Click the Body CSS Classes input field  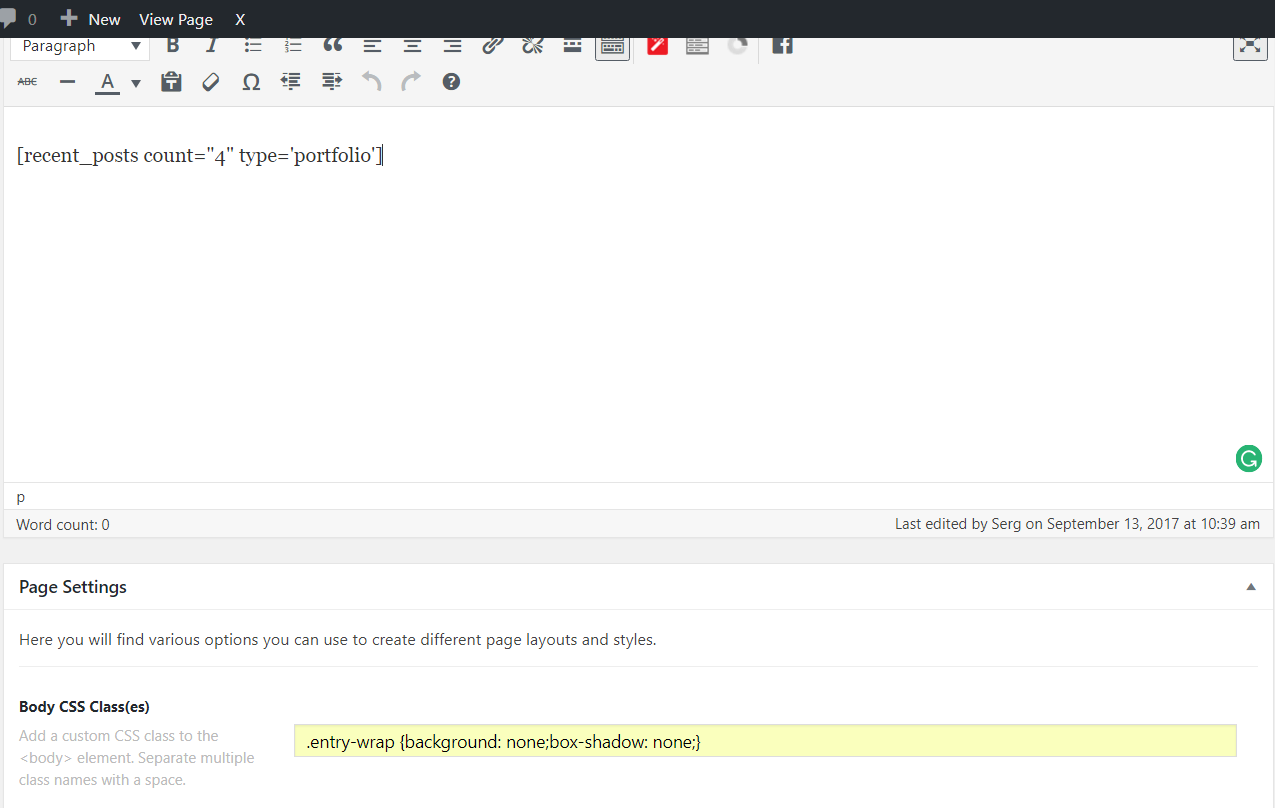(x=765, y=741)
